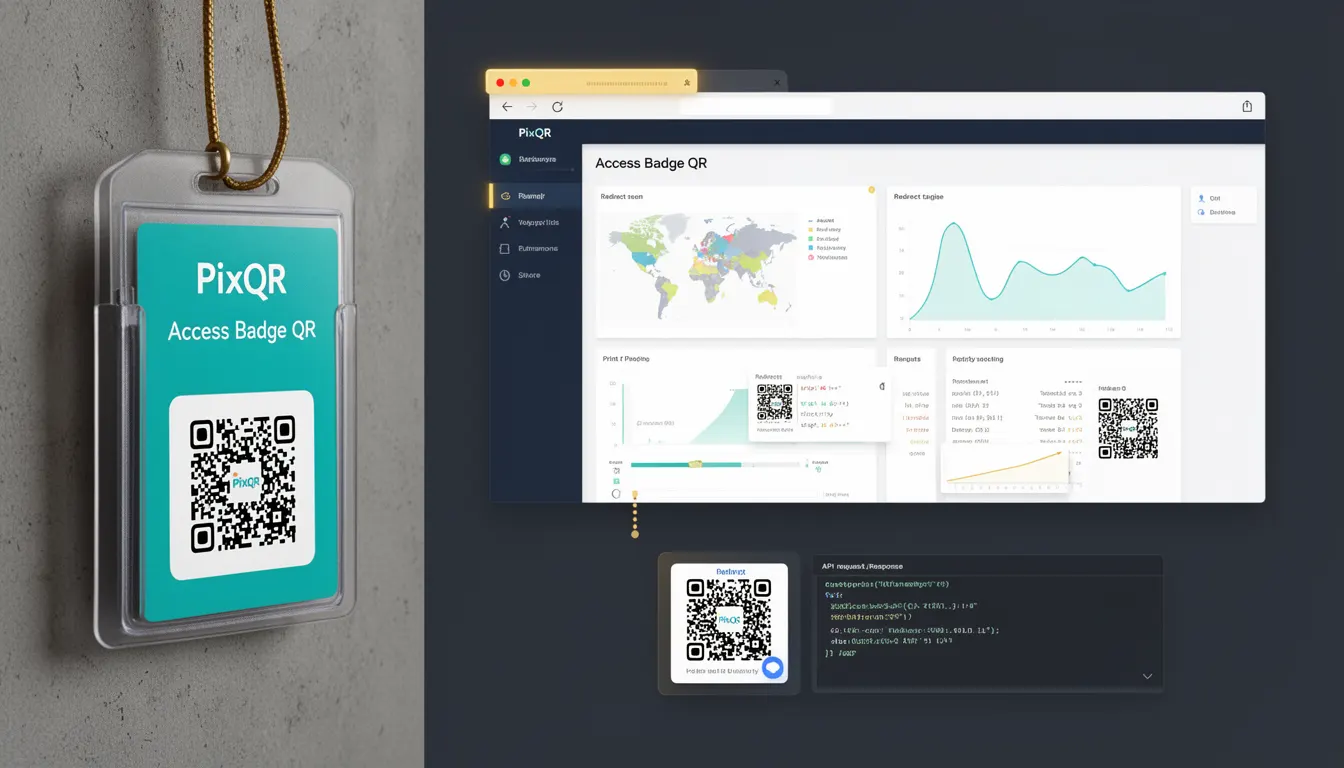This screenshot has width=1344, height=768.
Task: Select the highlighted second sidebar item
Action: coord(535,196)
